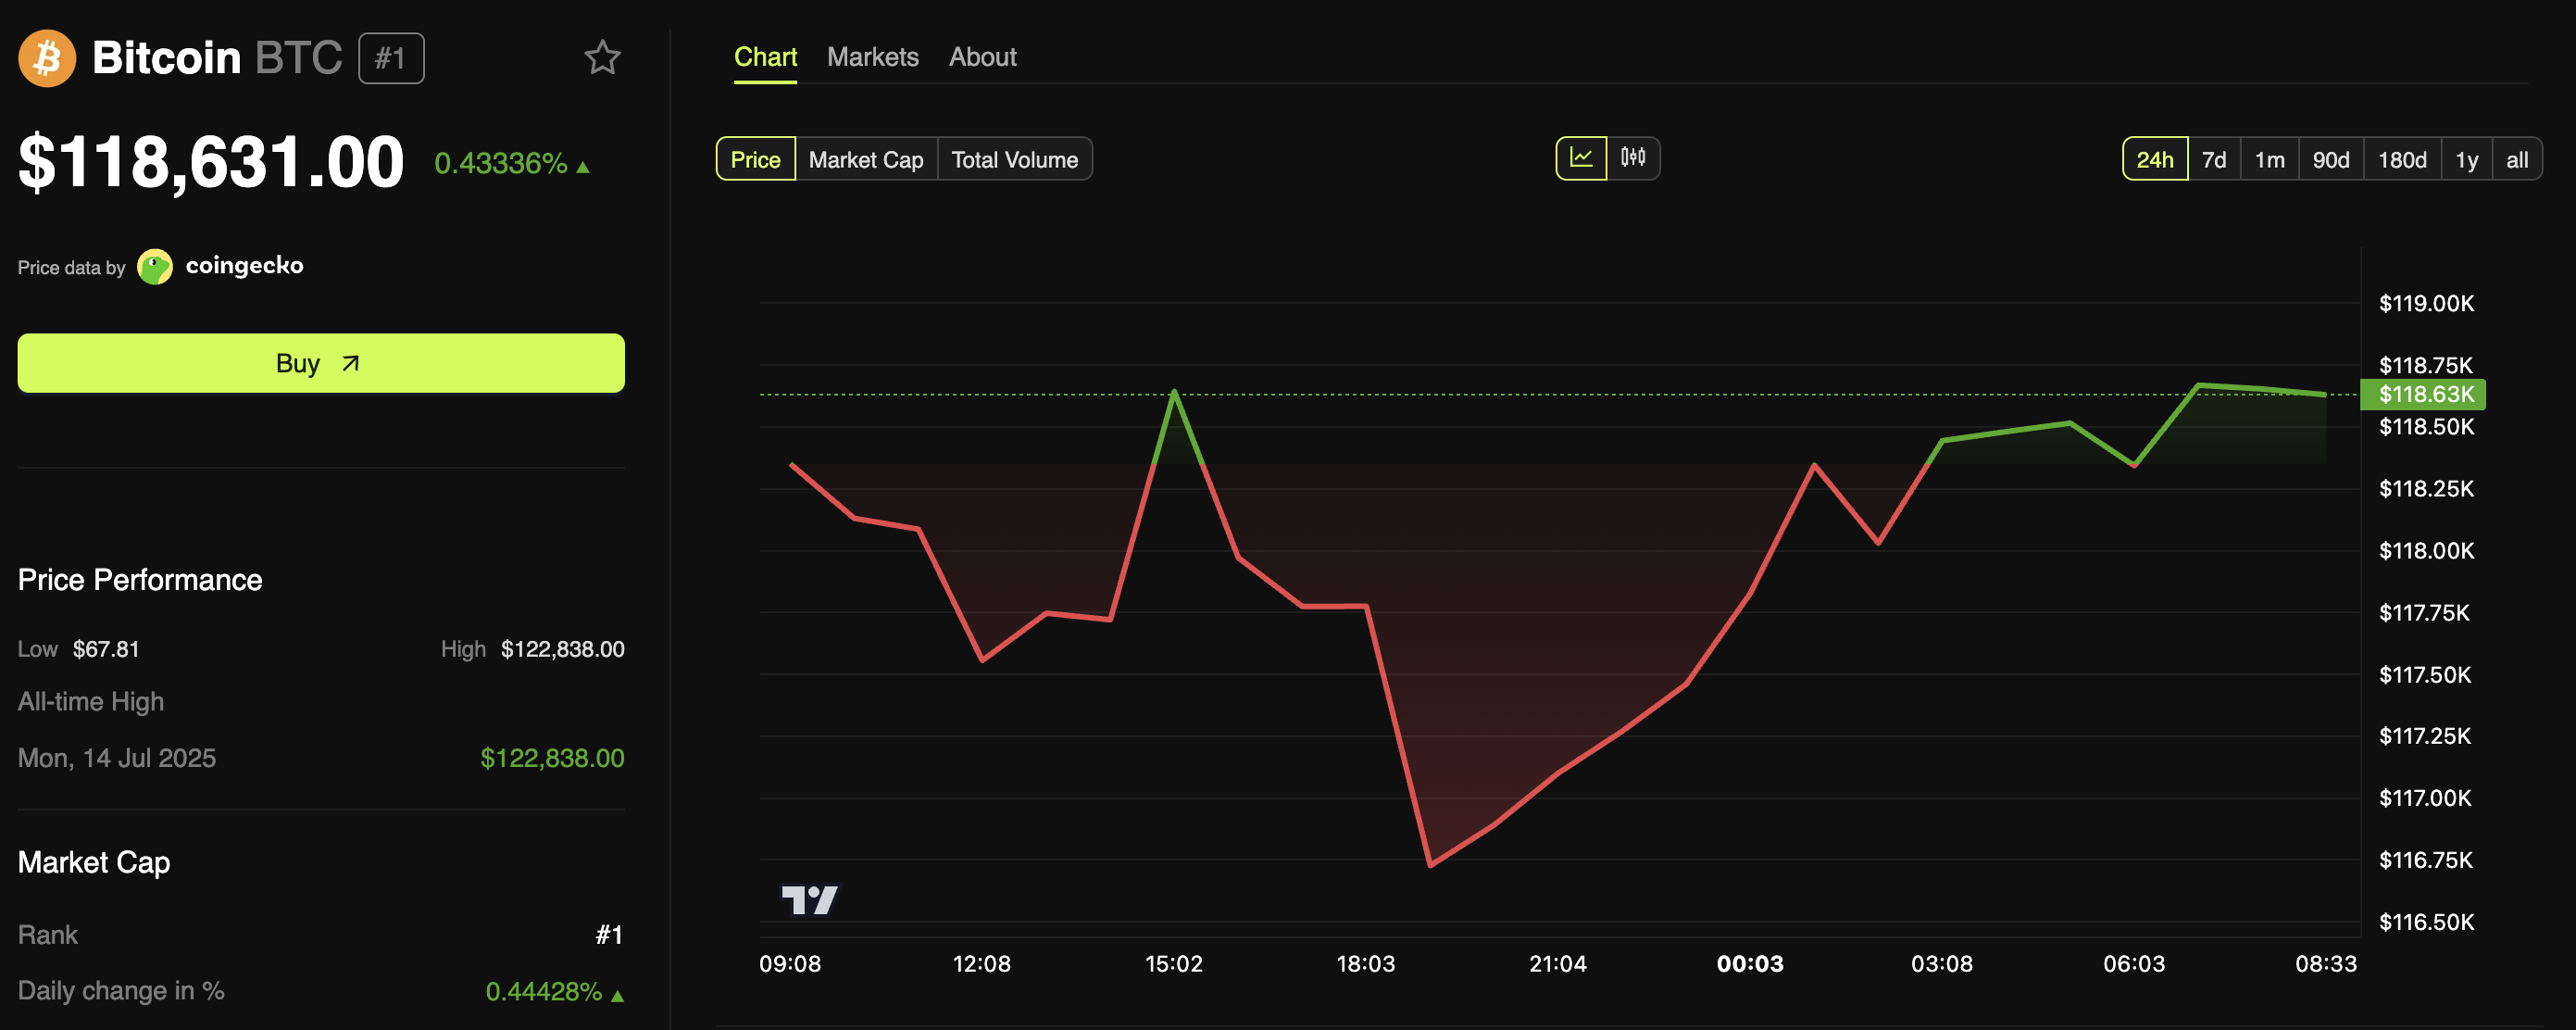Viewport: 2576px width, 1030px height.
Task: Click the $118.63K current price label
Action: click(2424, 395)
